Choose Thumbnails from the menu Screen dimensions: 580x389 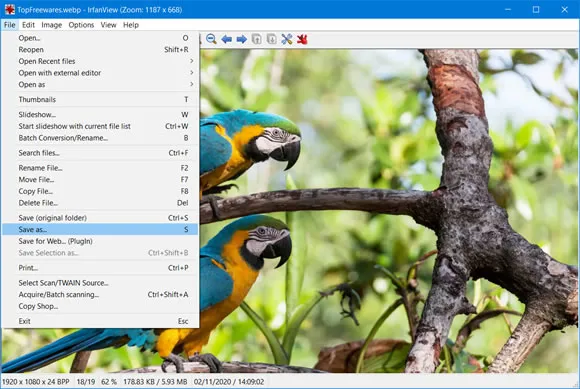click(x=100, y=99)
